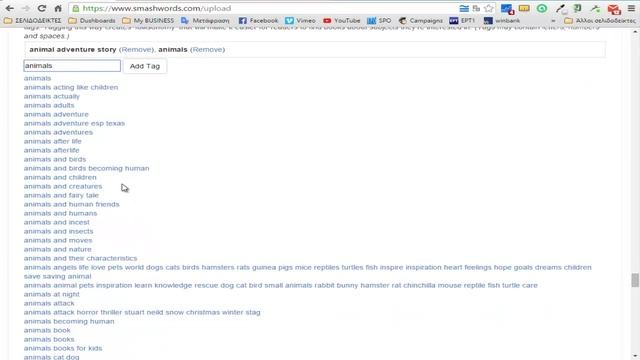Viewport: 640px width, 360px height.
Task: Click the blue chart extension icon
Action: click(x=507, y=9)
